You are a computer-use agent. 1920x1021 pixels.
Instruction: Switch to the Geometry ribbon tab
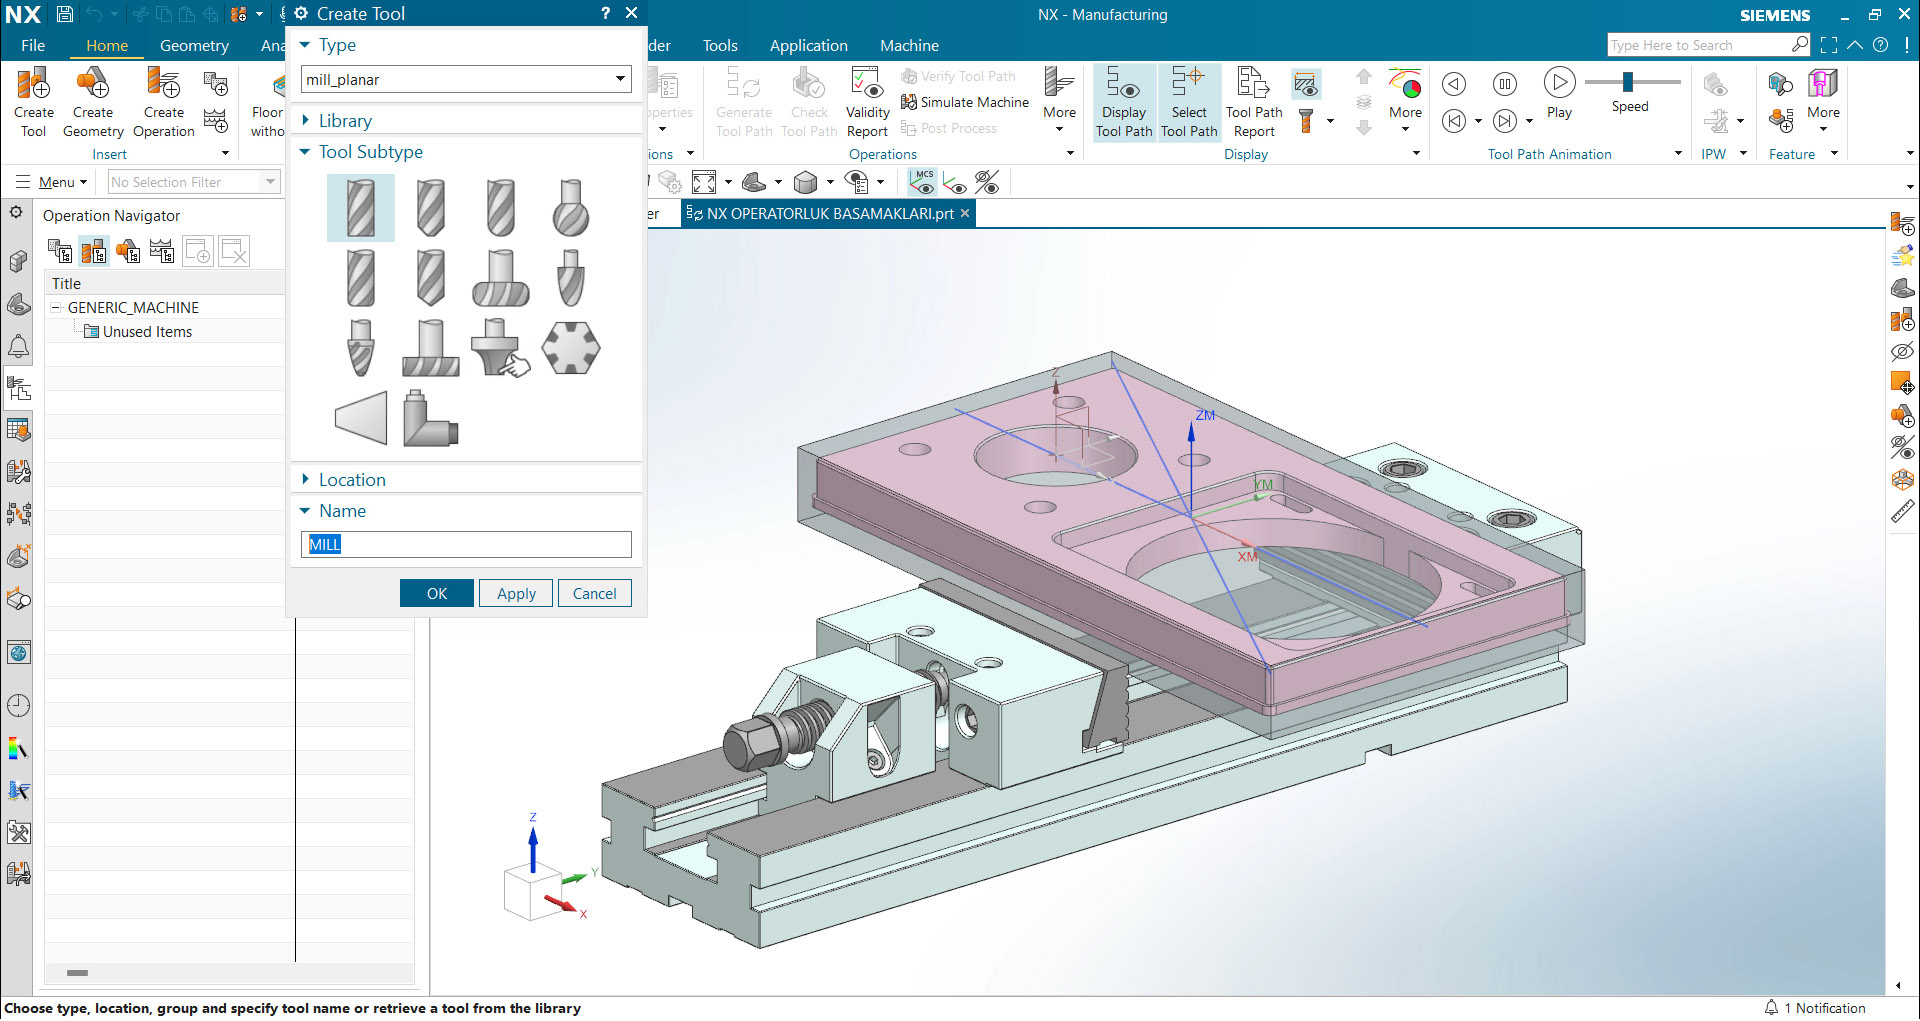coord(194,45)
